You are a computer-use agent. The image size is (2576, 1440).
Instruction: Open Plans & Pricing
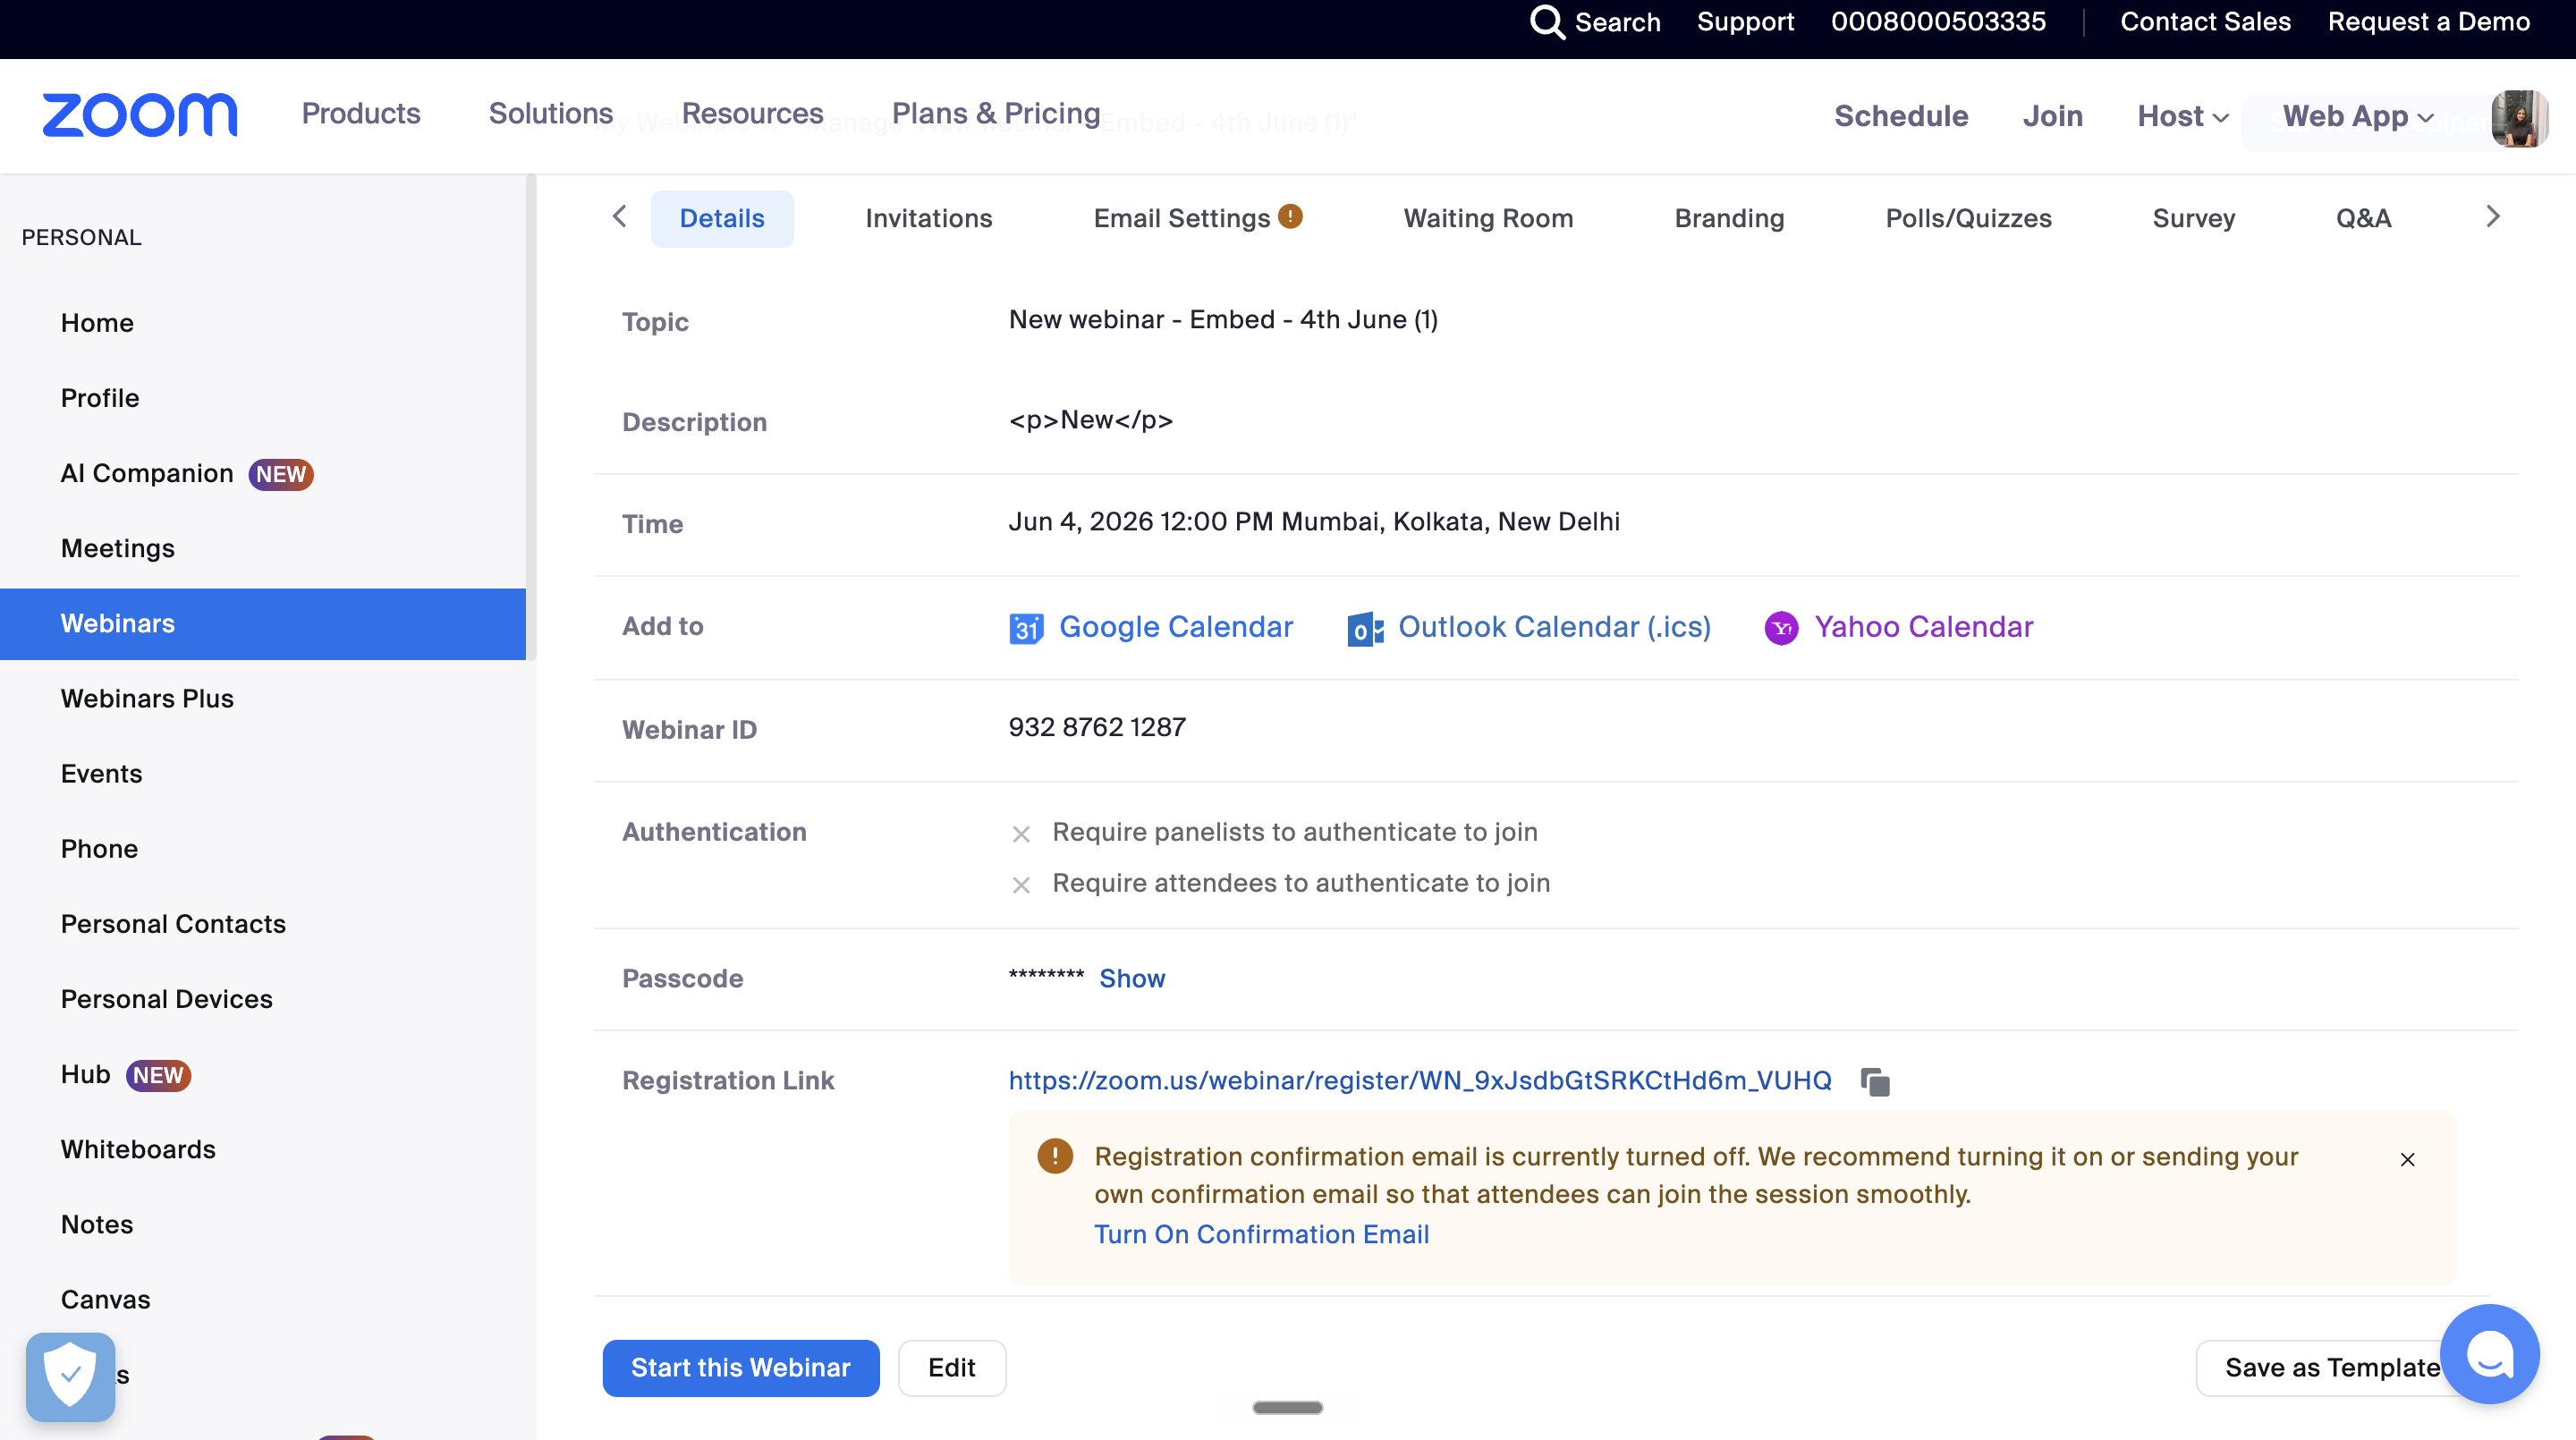[x=996, y=113]
